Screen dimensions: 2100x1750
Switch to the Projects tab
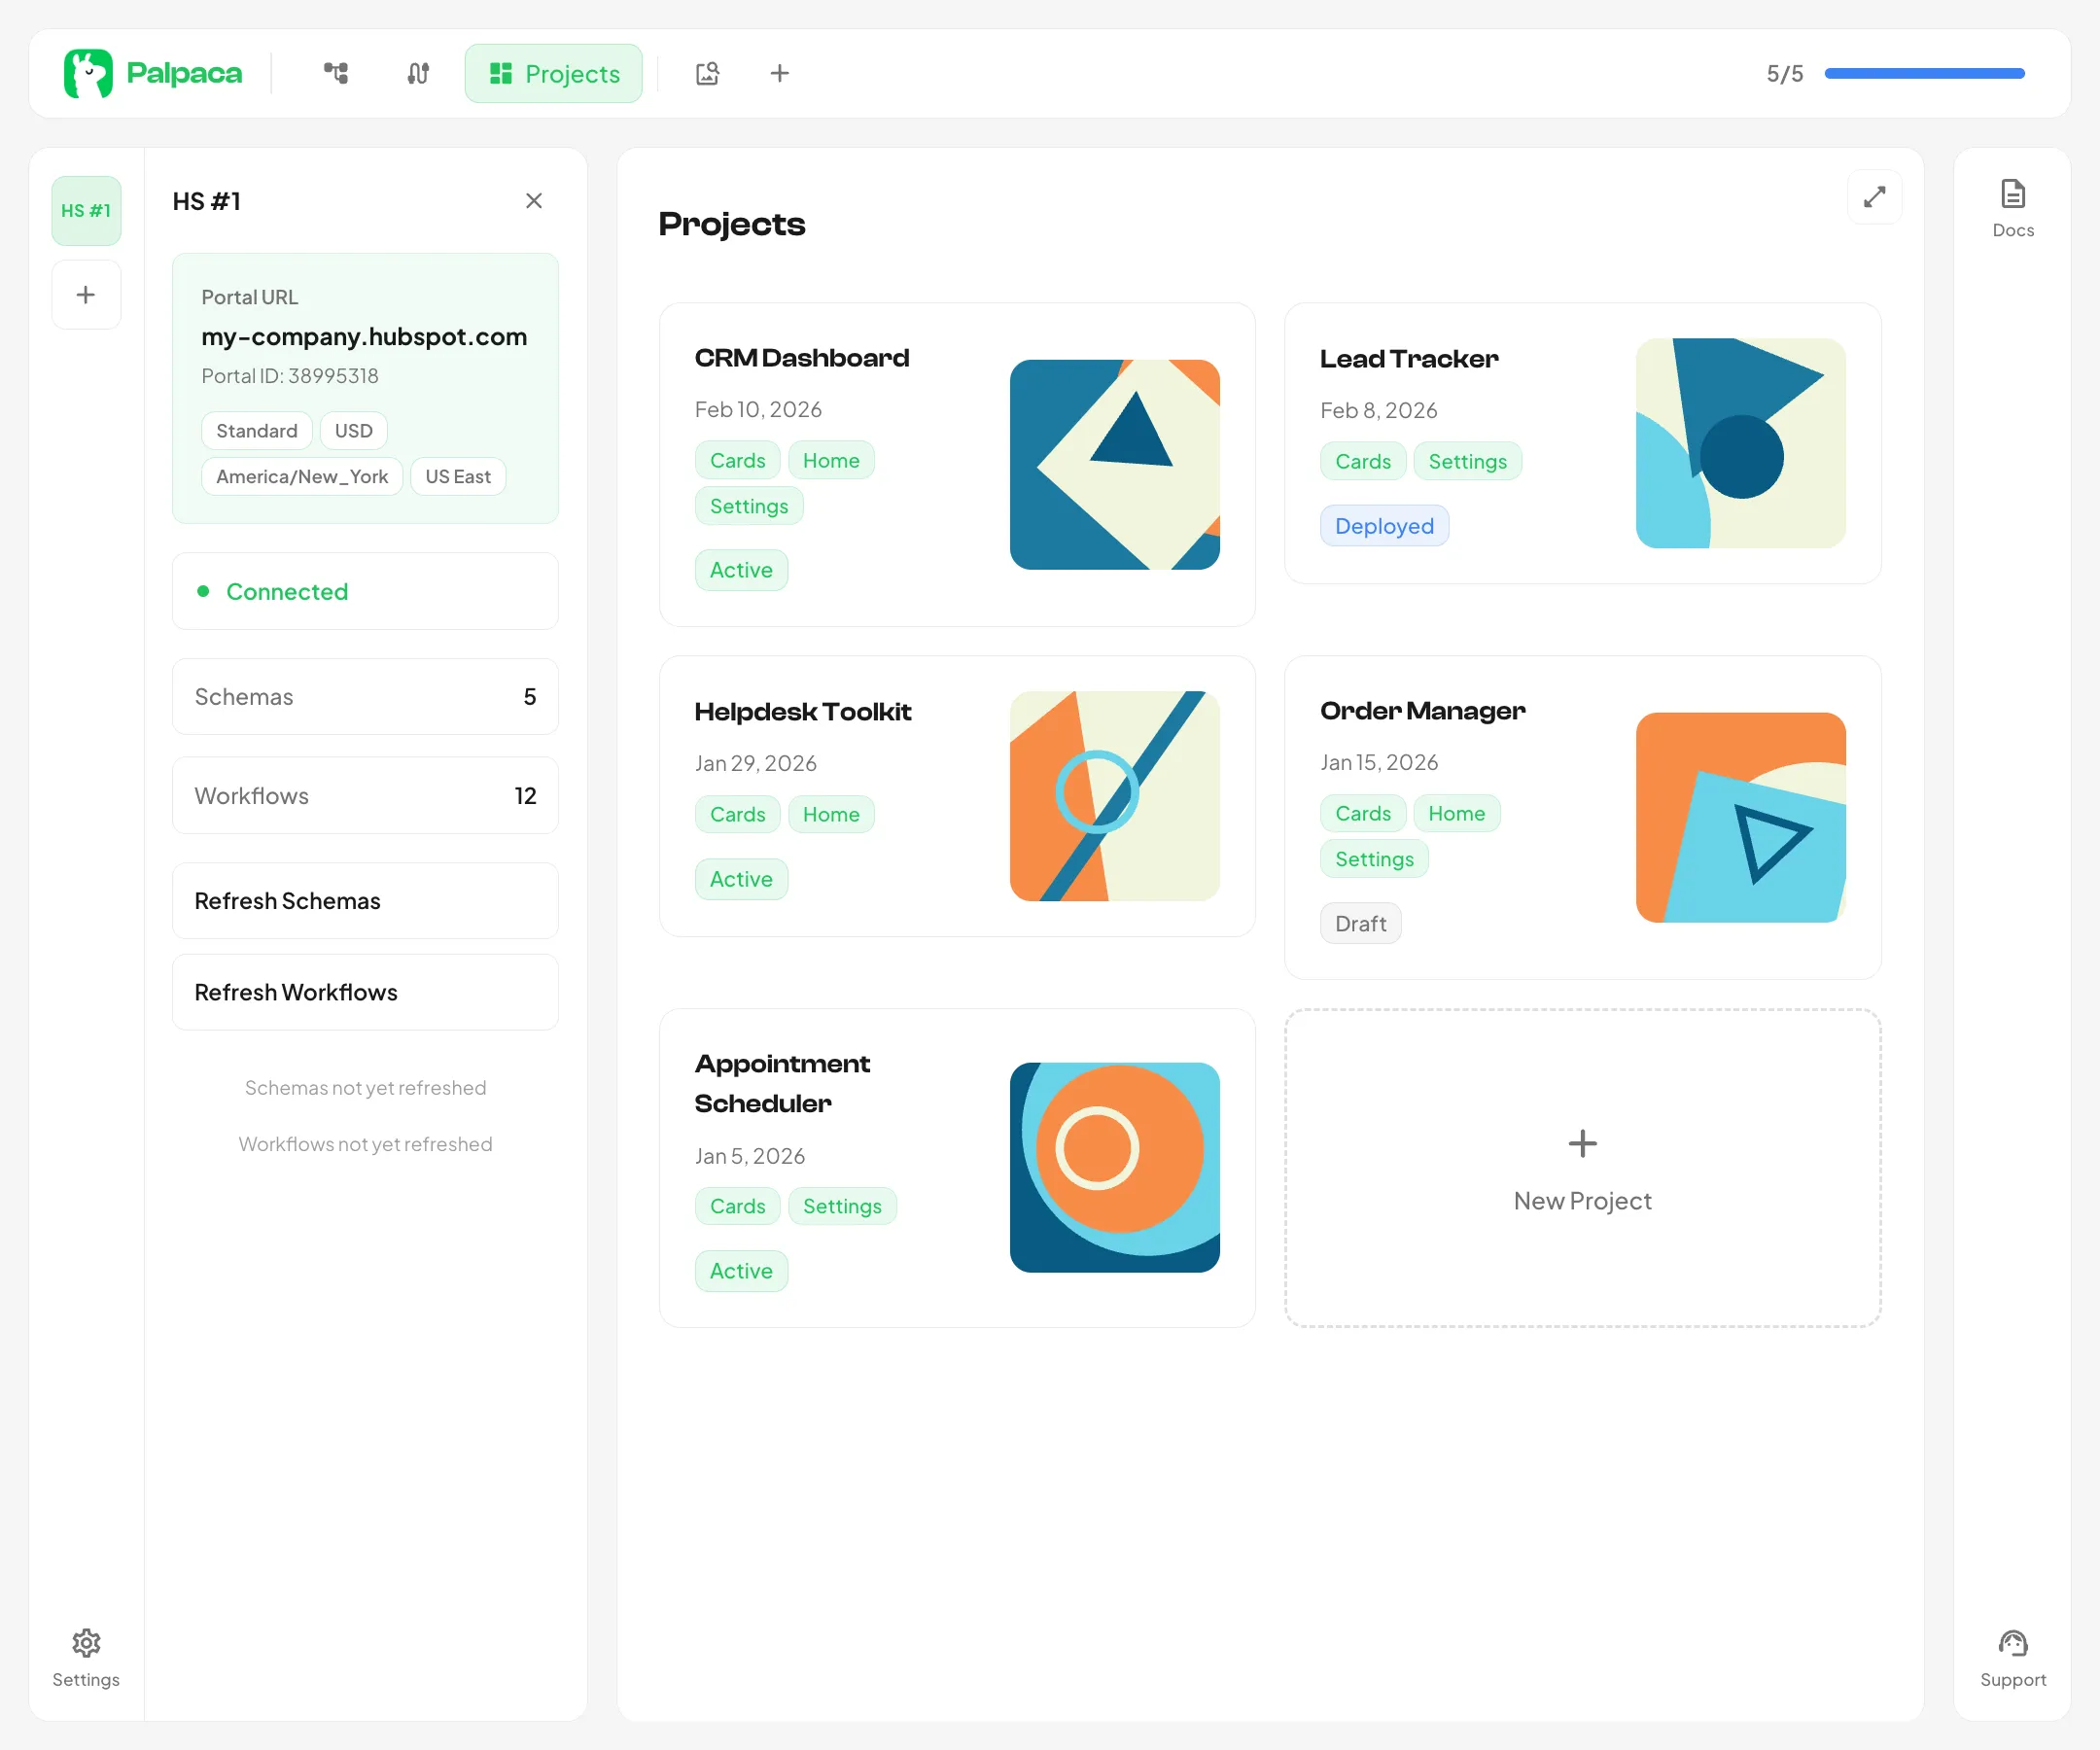tap(553, 73)
